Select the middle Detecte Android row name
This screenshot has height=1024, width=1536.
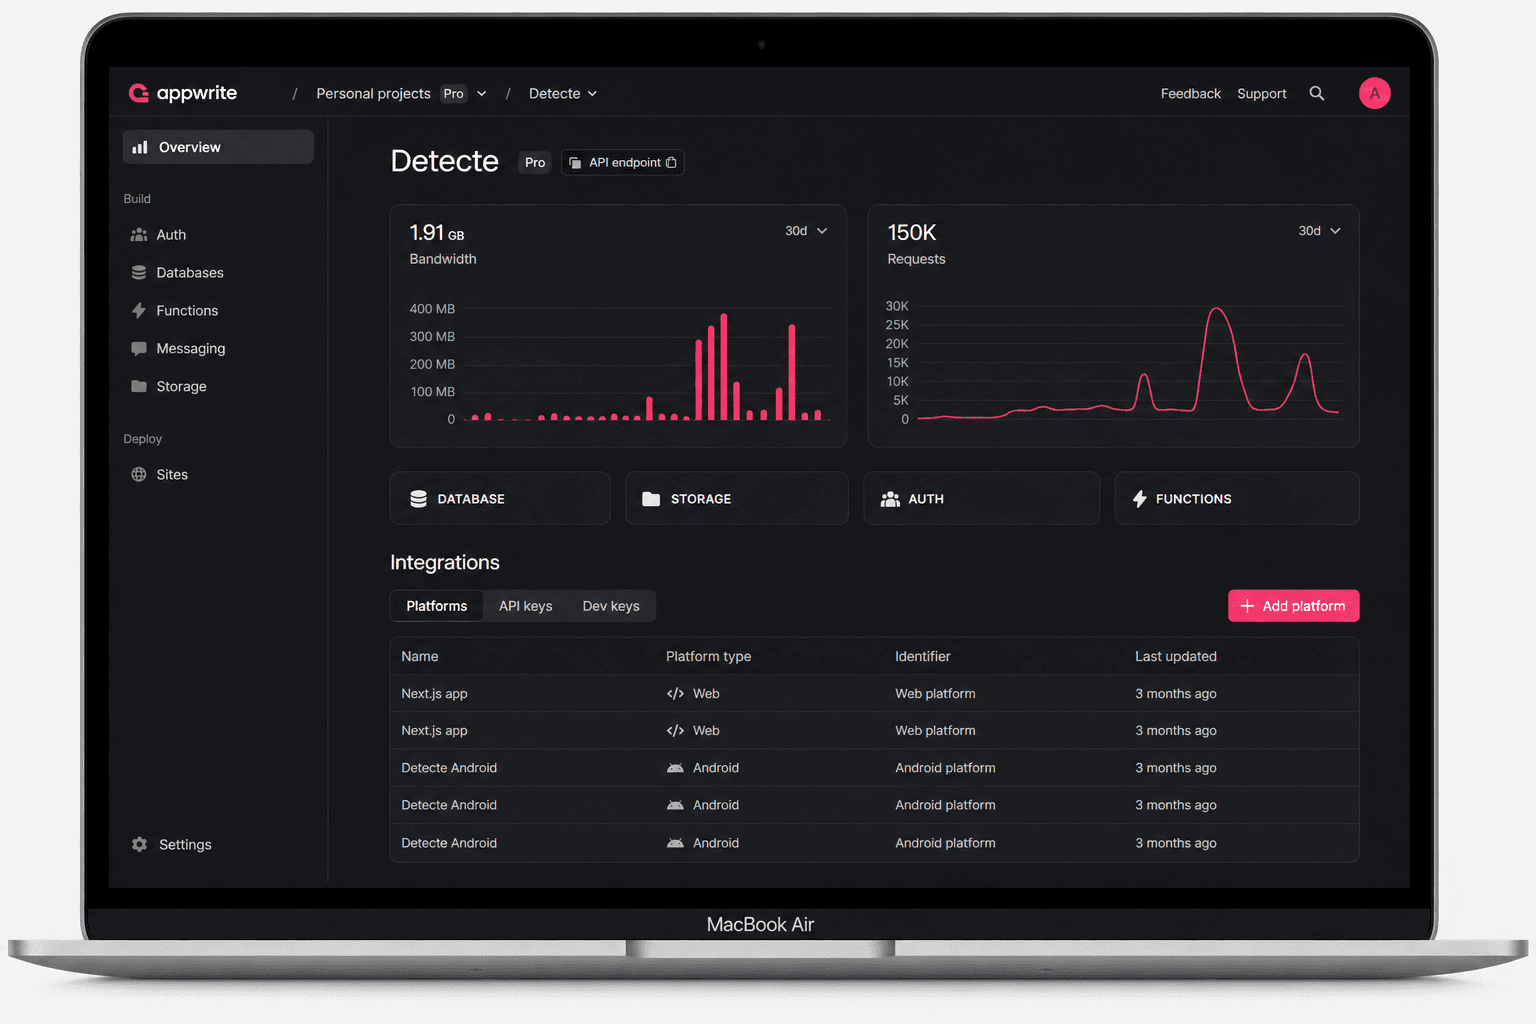tap(449, 805)
